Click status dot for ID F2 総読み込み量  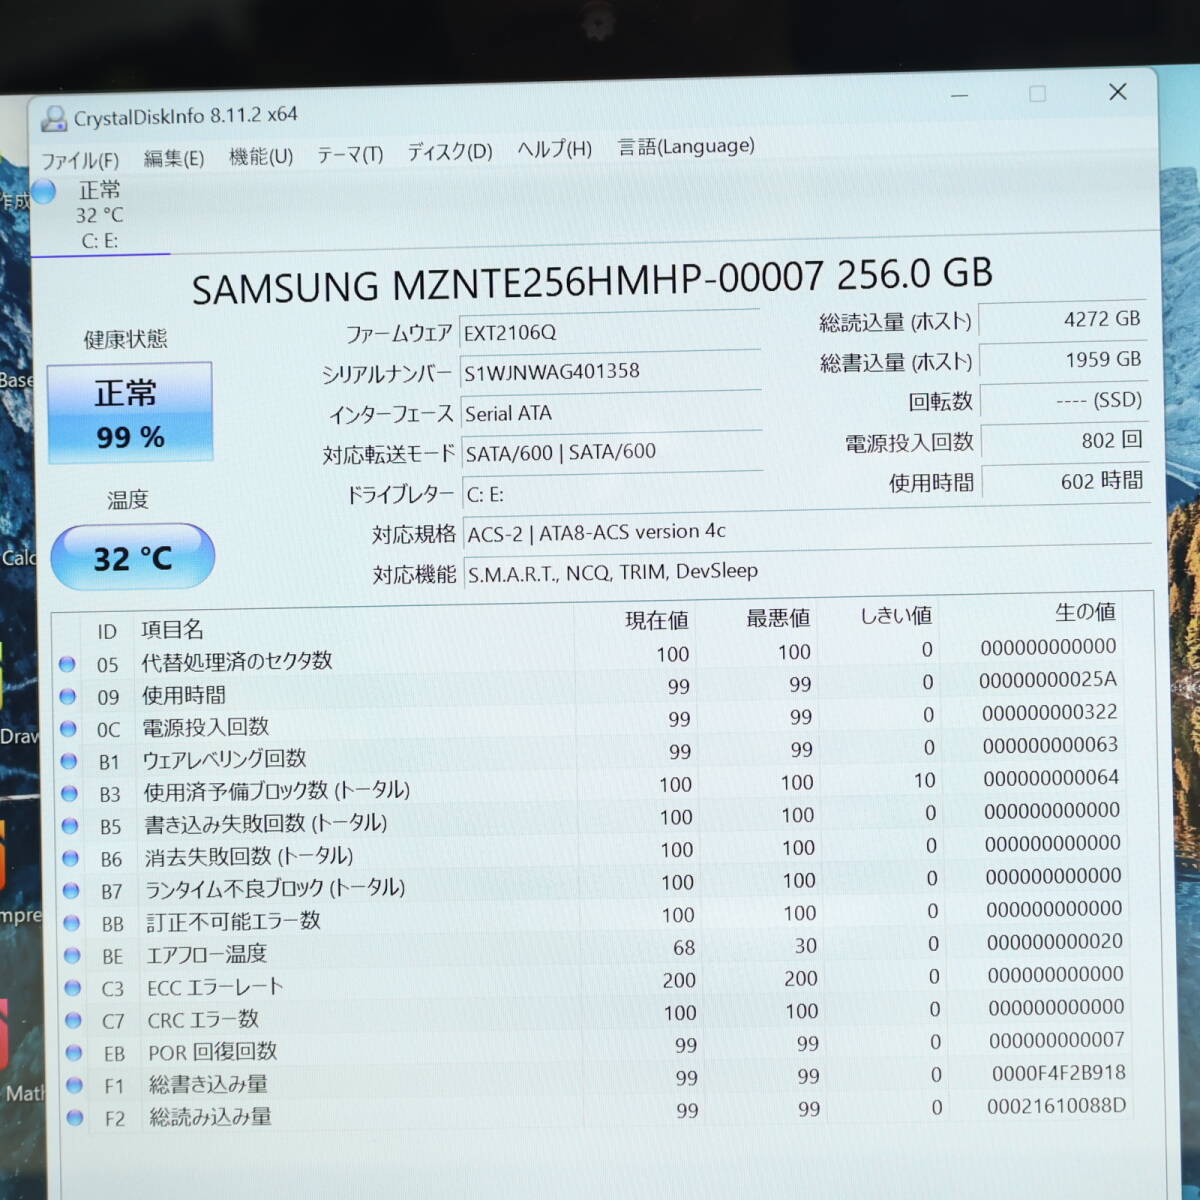tap(74, 1118)
